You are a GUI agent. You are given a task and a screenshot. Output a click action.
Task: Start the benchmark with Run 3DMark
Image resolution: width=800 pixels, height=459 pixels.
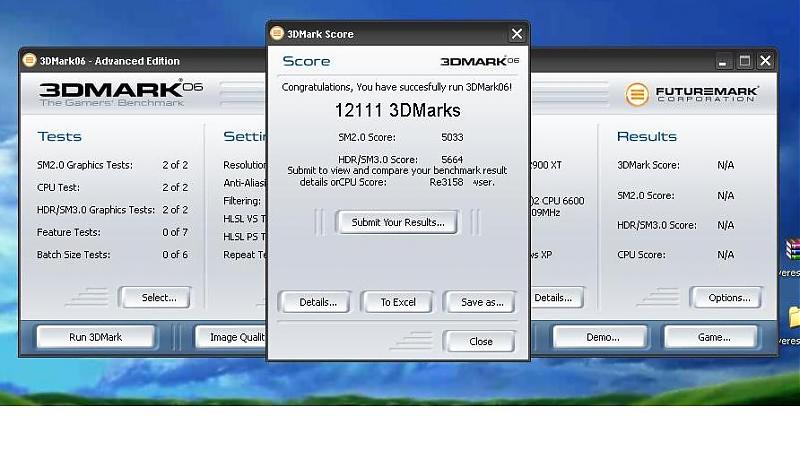click(x=95, y=337)
